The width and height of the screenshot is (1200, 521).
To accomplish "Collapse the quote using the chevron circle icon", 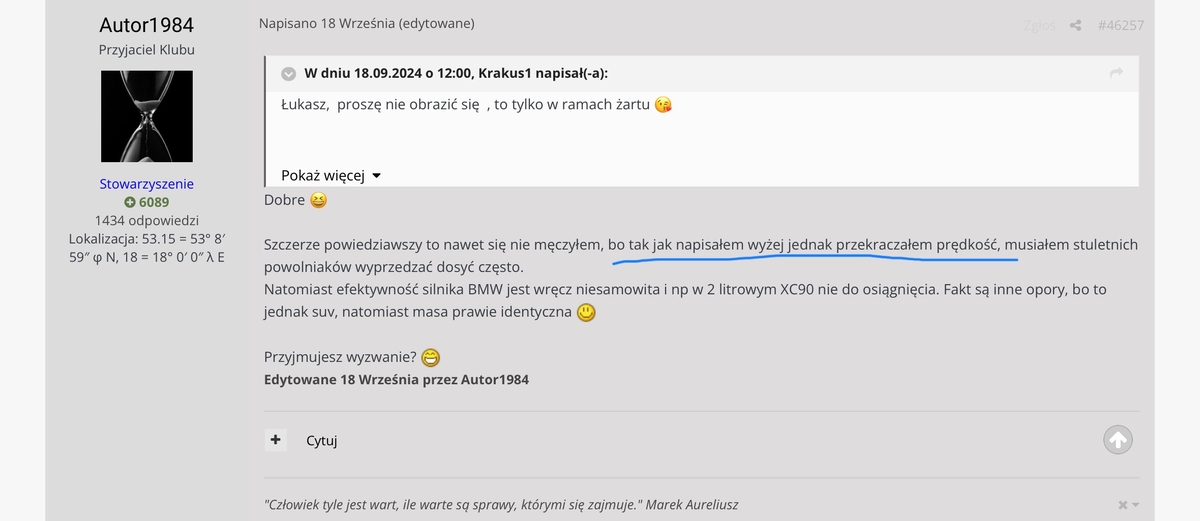I will point(288,73).
